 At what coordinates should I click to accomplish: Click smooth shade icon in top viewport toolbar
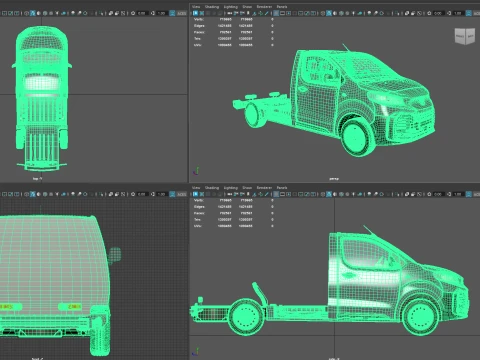click(32, 13)
